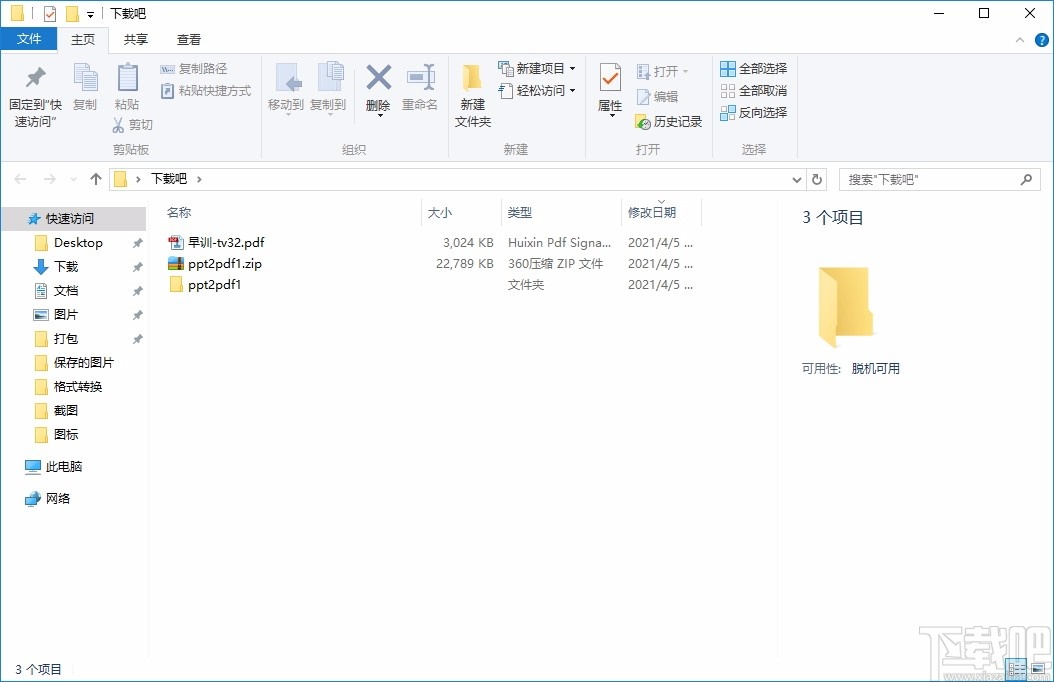The height and width of the screenshot is (682, 1054).
Task: Click 全部取消 to clear selection
Action: (753, 90)
